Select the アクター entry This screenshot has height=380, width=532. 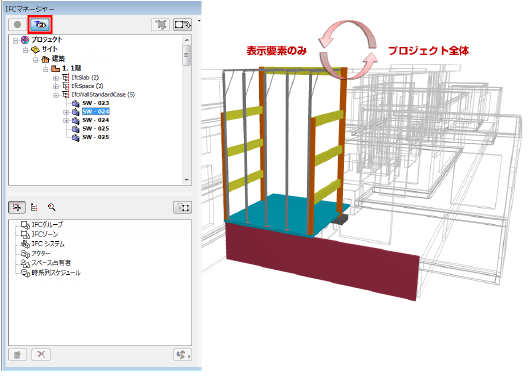coord(36,253)
